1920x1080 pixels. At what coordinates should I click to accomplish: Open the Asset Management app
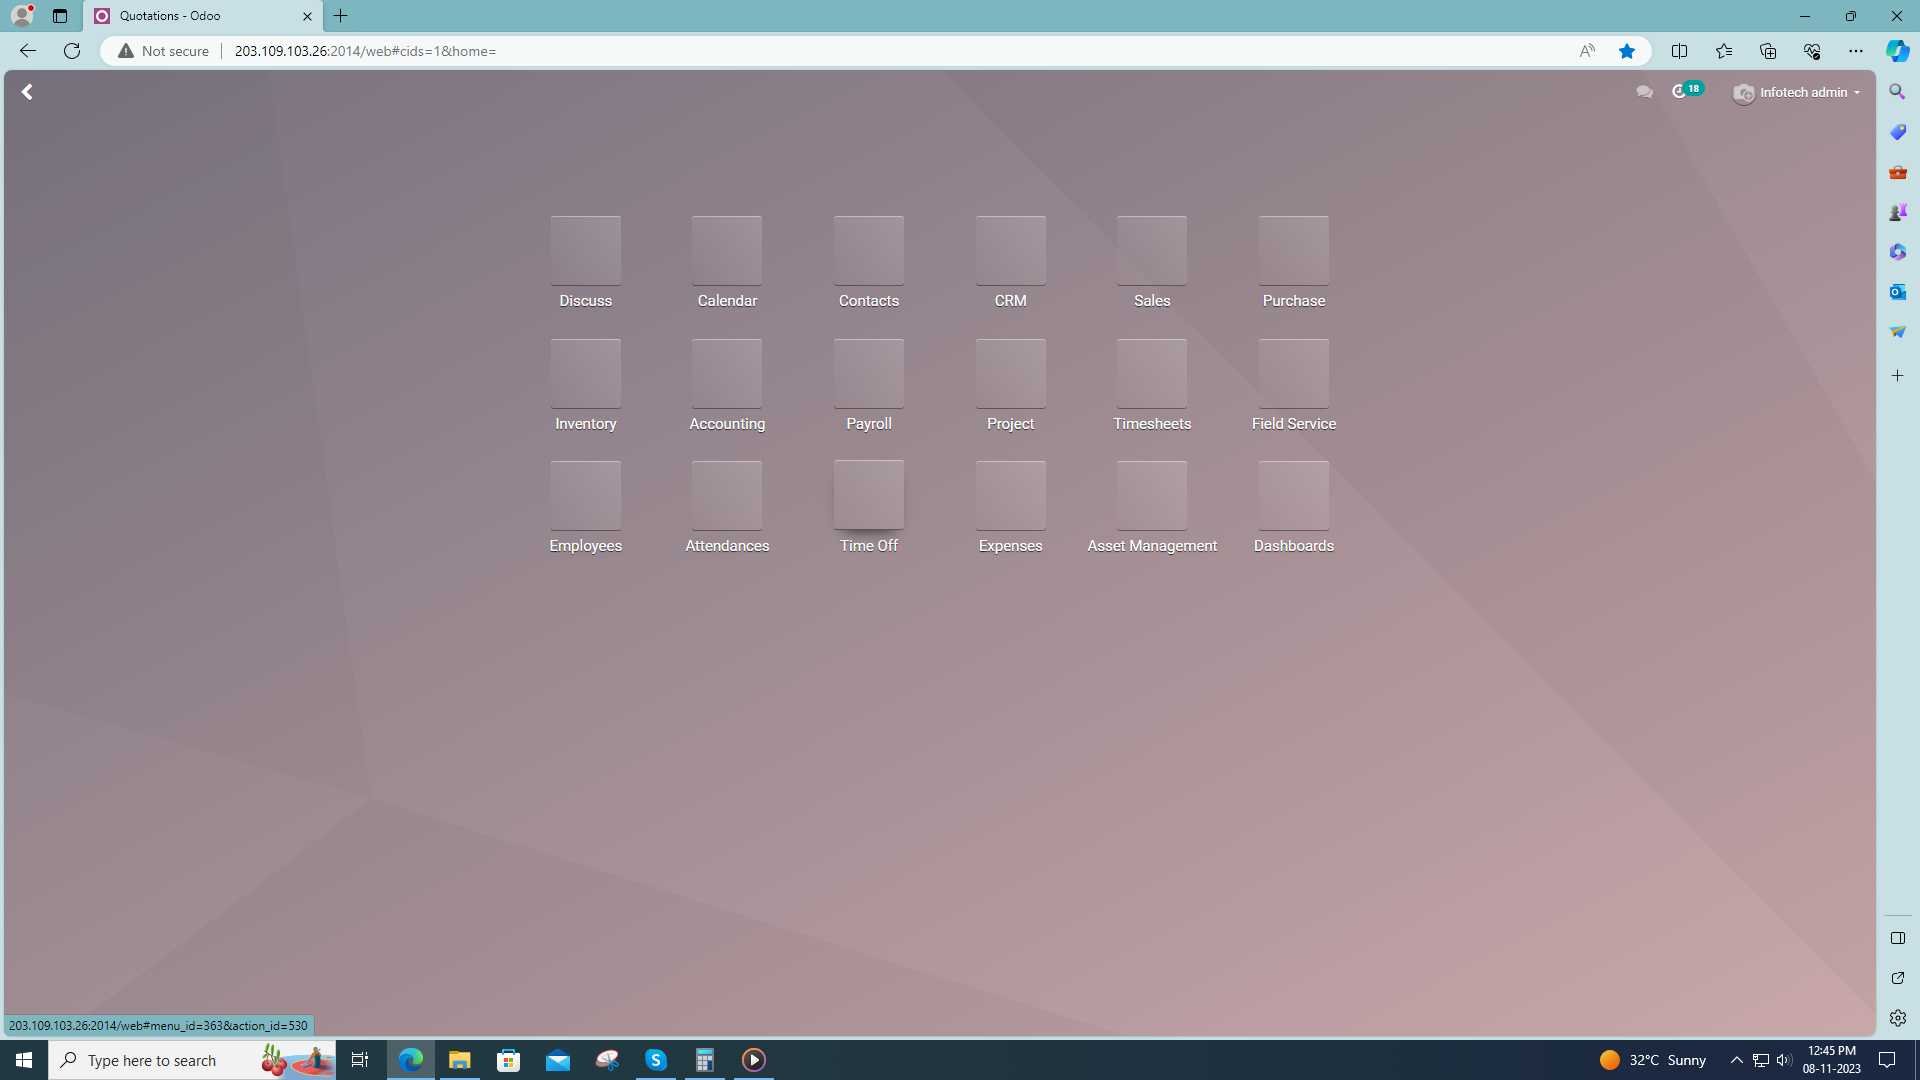click(x=1151, y=496)
